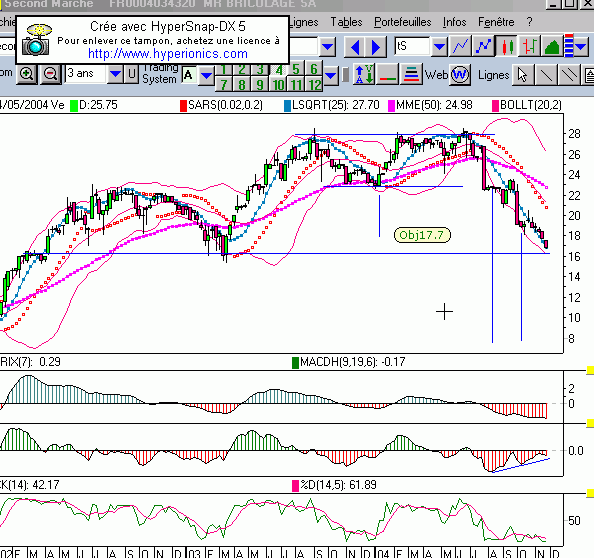Viewport: 594px width, 558px height.
Task: Switch to OHLC bar chart style
Action: pos(529,46)
